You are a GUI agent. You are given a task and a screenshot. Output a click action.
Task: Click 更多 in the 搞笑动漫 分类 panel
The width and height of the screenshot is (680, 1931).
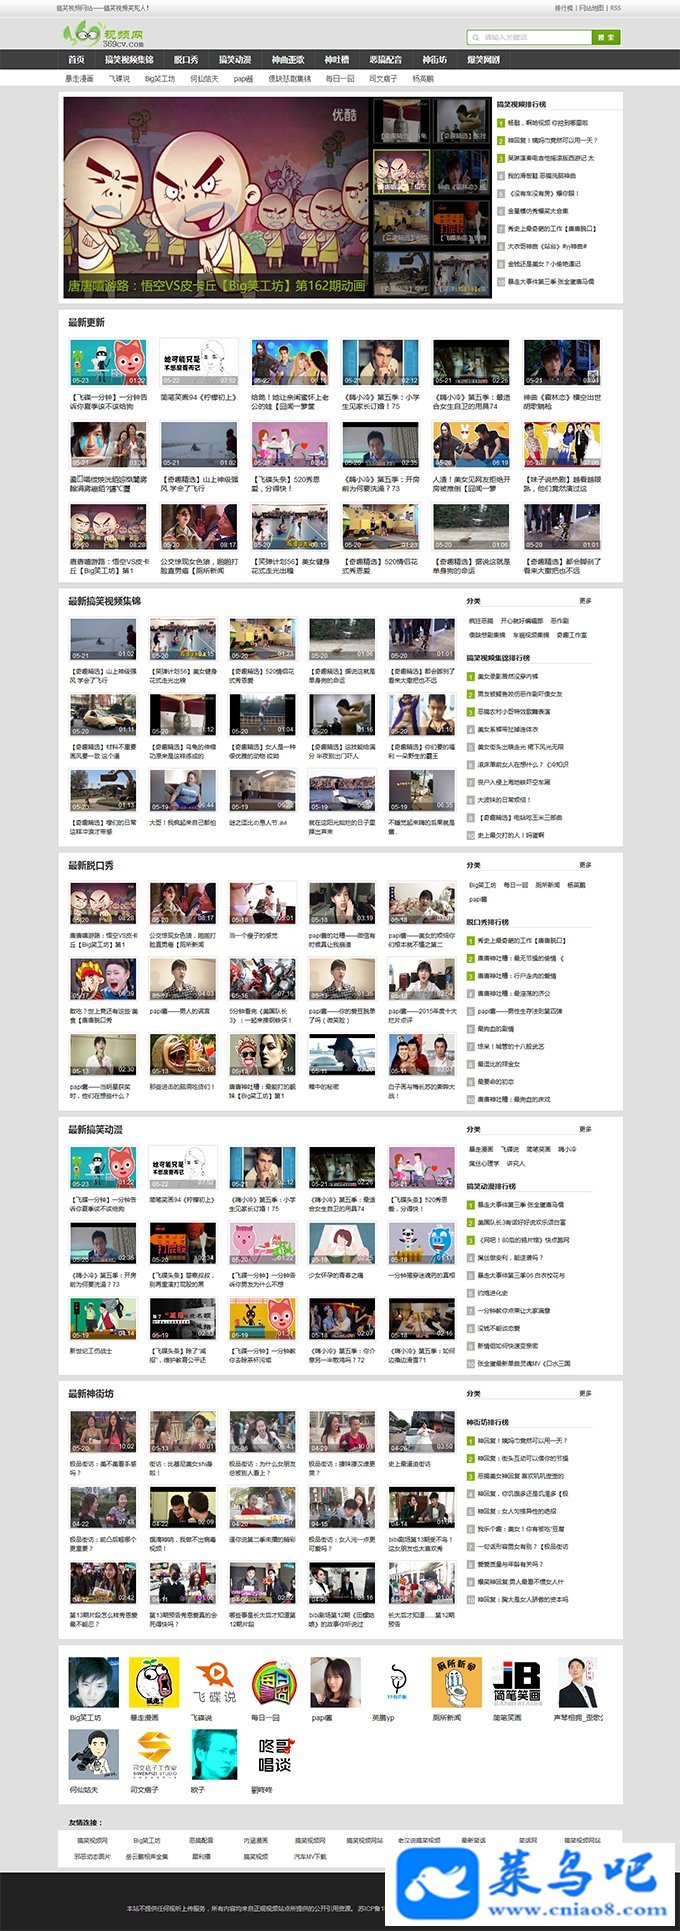click(585, 1129)
